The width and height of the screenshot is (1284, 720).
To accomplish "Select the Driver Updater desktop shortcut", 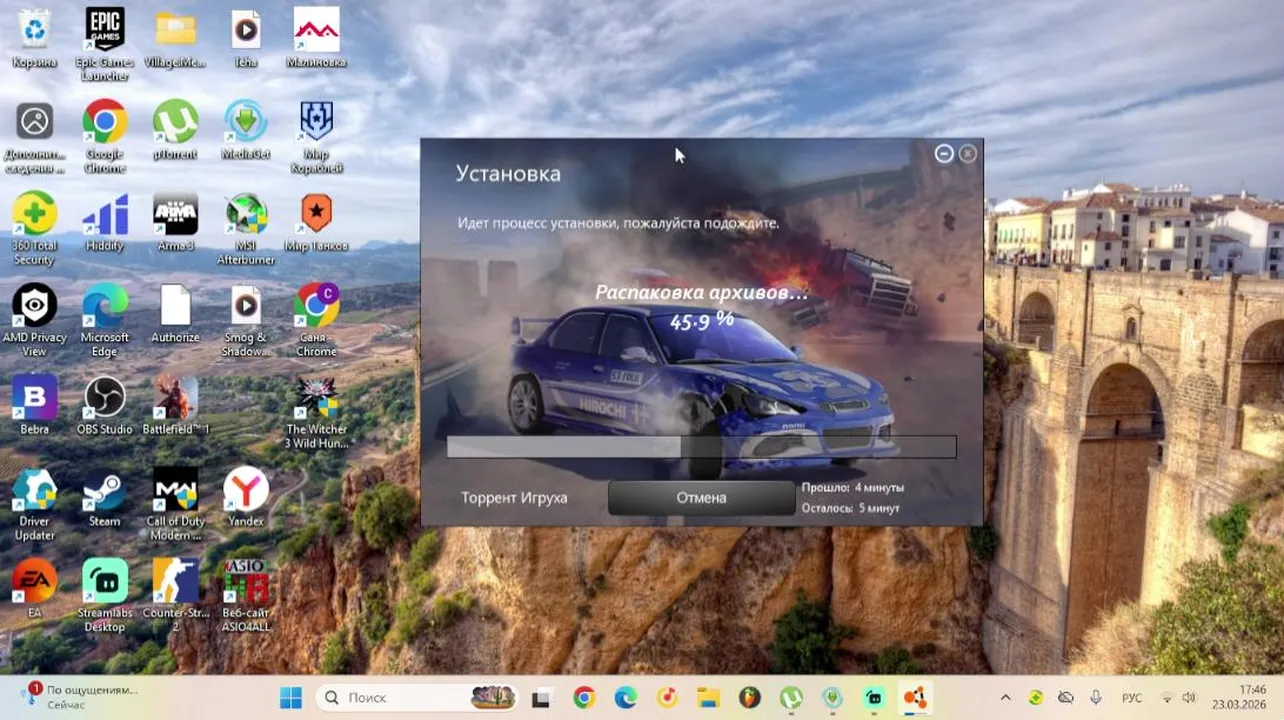I will [35, 504].
